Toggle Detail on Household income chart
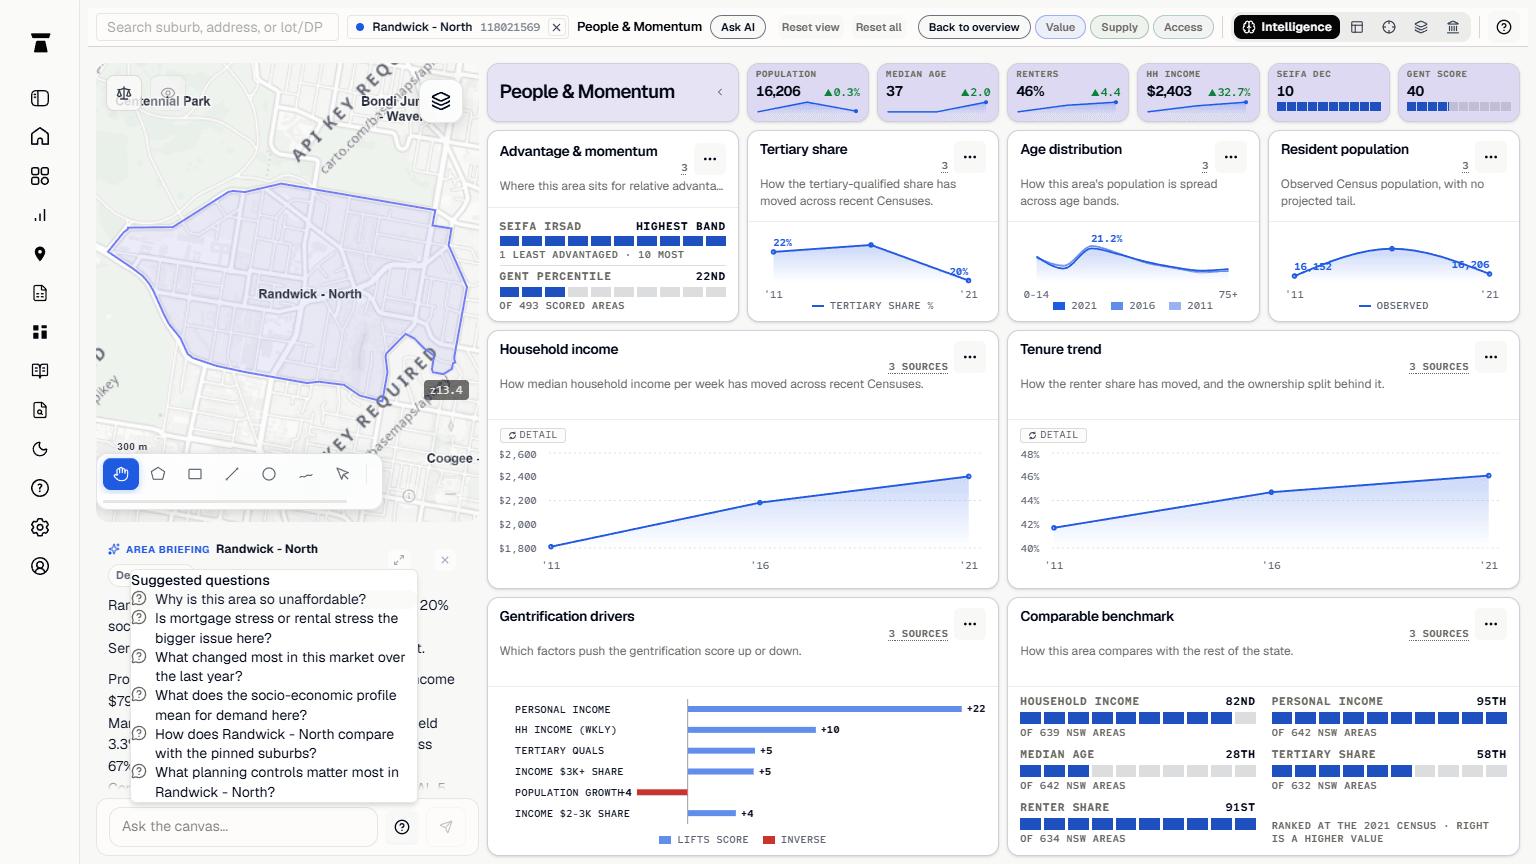Viewport: 1536px width, 864px height. [x=533, y=435]
